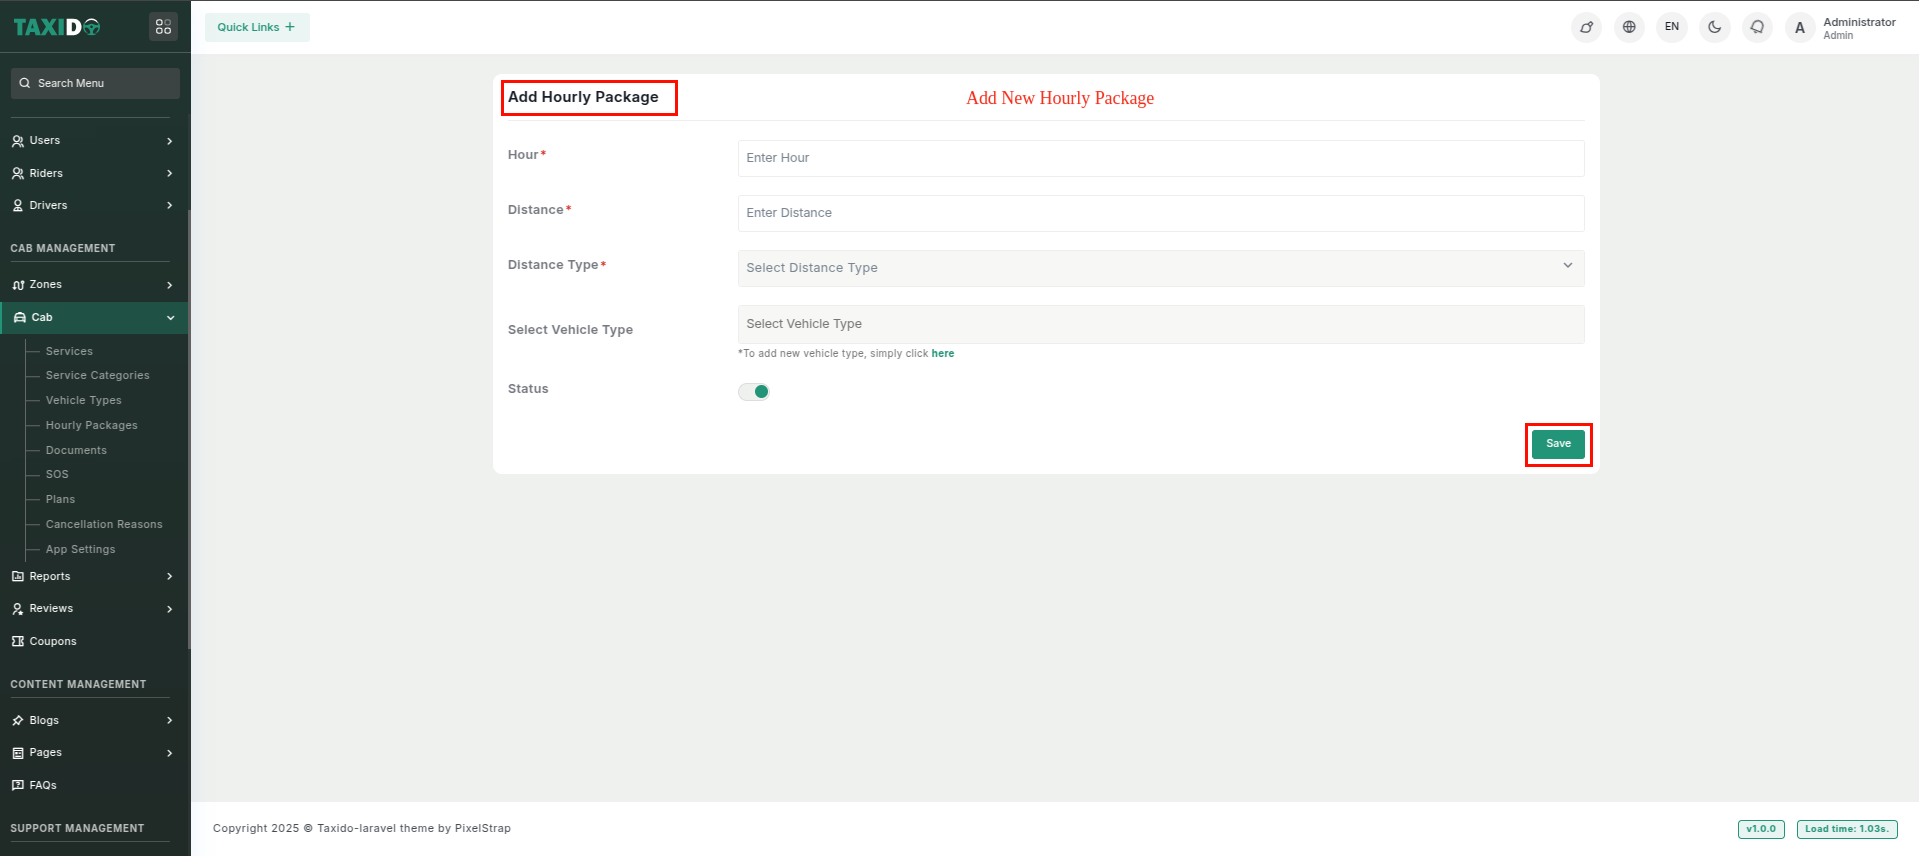The image size is (1919, 856).
Task: Toggle the Status switch
Action: point(754,392)
